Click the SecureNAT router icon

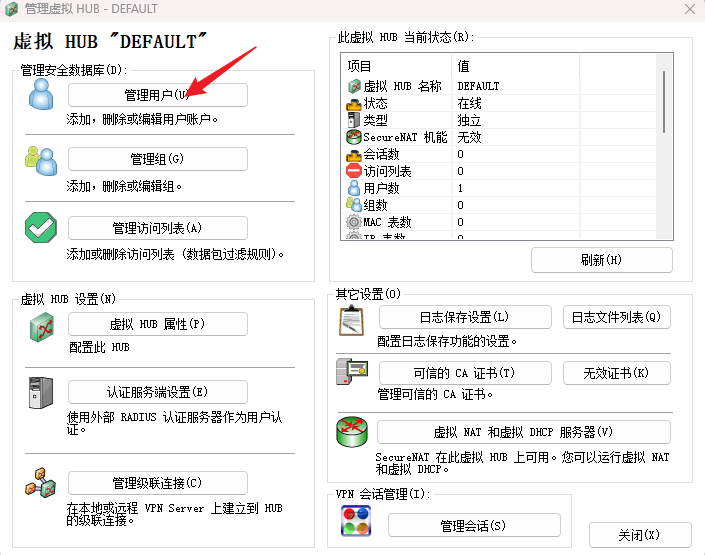click(x=352, y=433)
